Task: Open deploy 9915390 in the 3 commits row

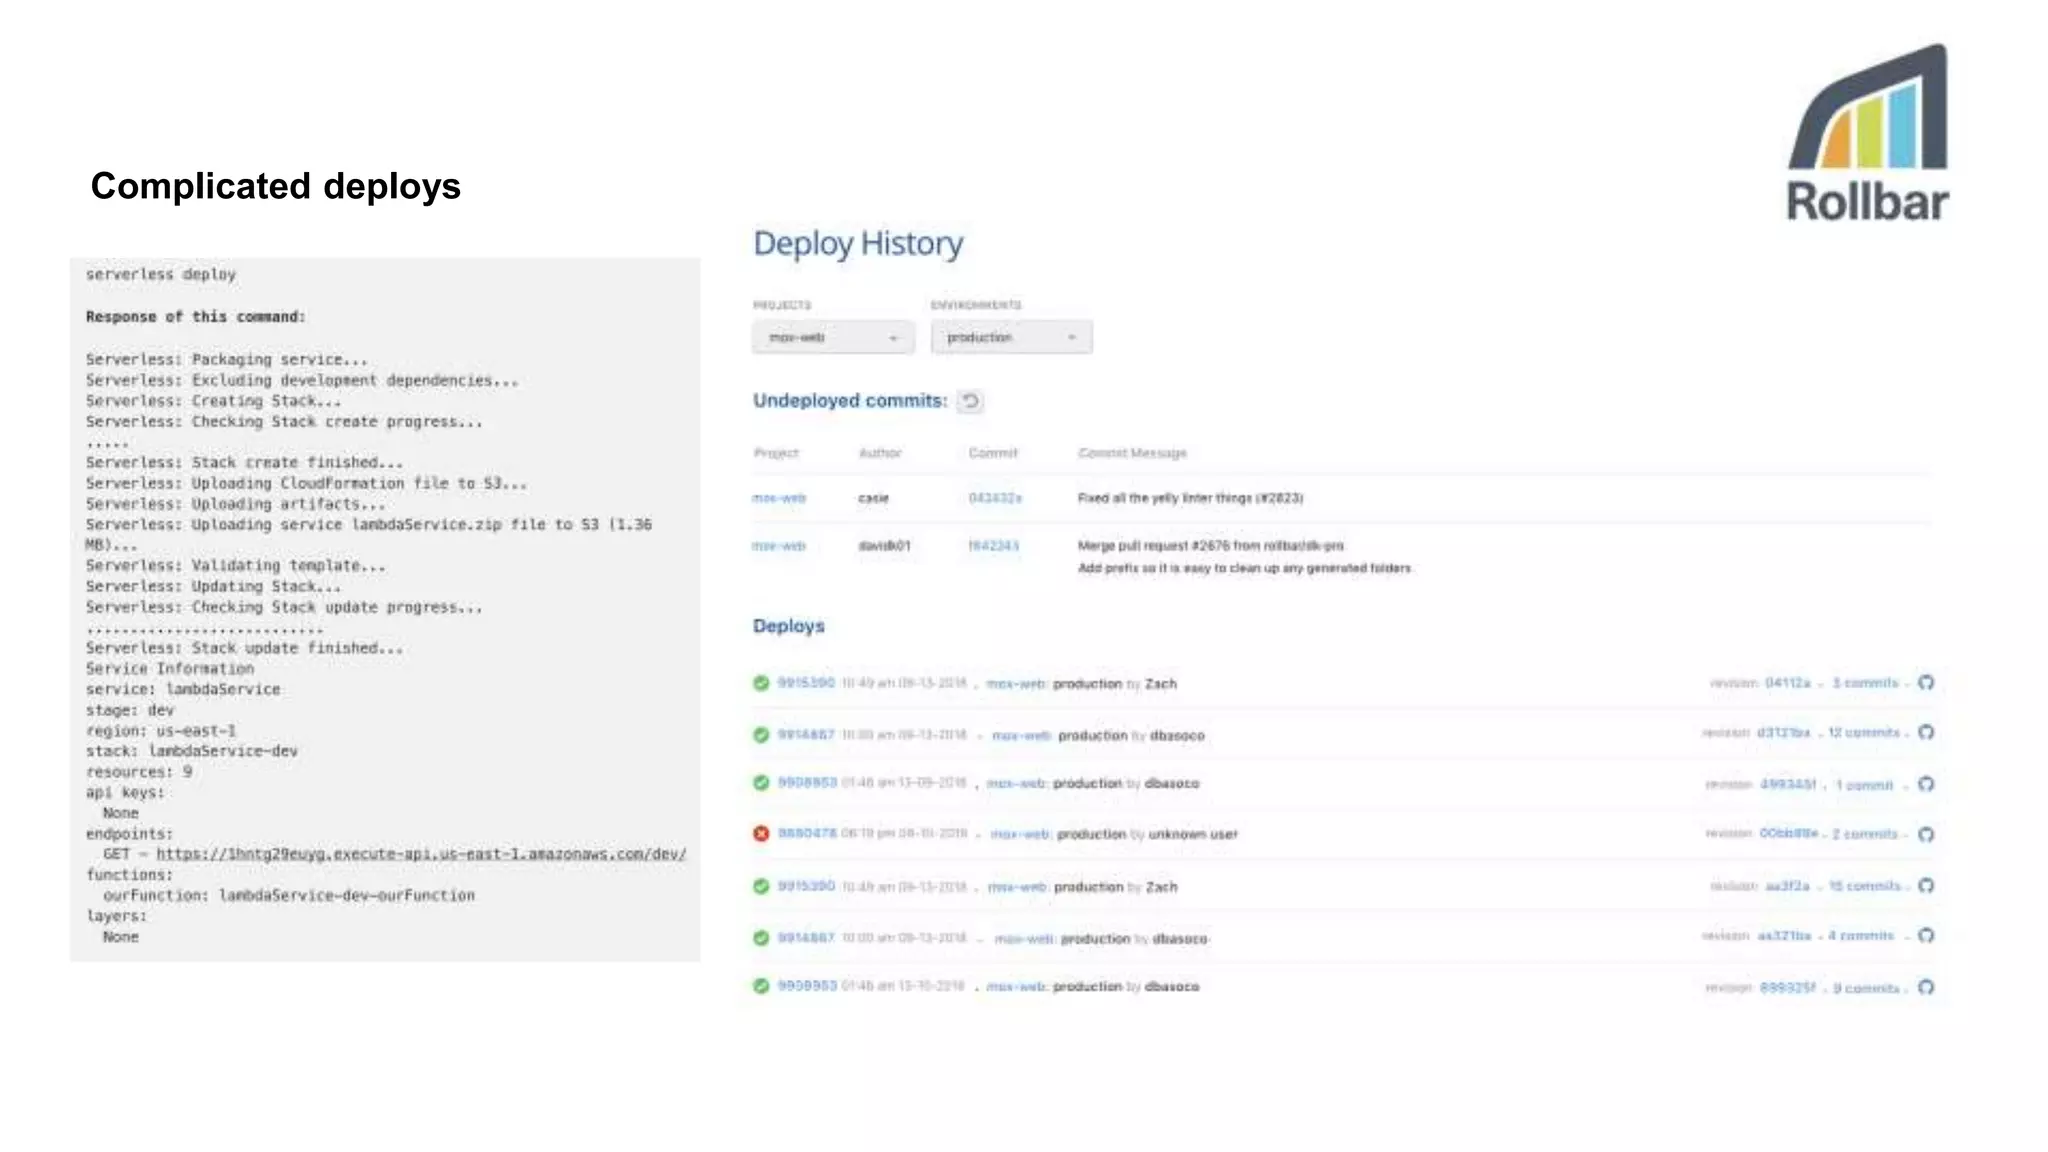Action: (806, 683)
